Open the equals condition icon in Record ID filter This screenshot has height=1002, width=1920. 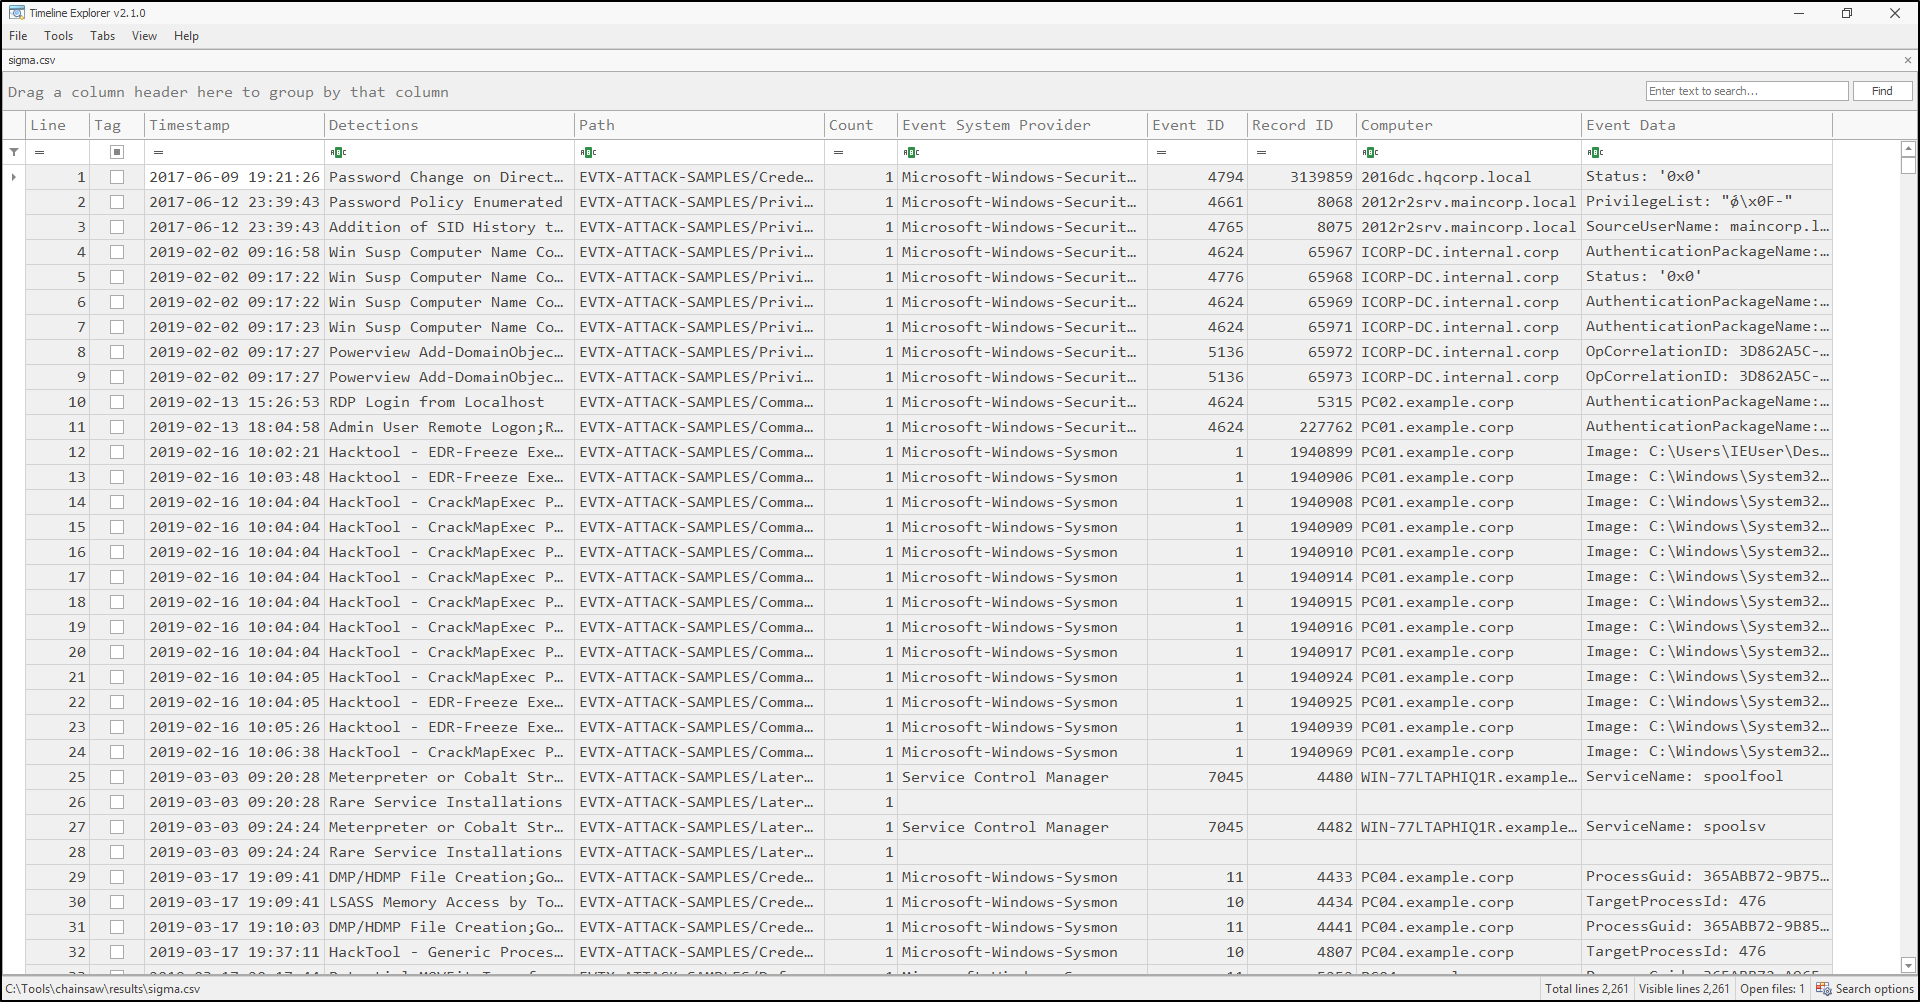pos(1261,152)
